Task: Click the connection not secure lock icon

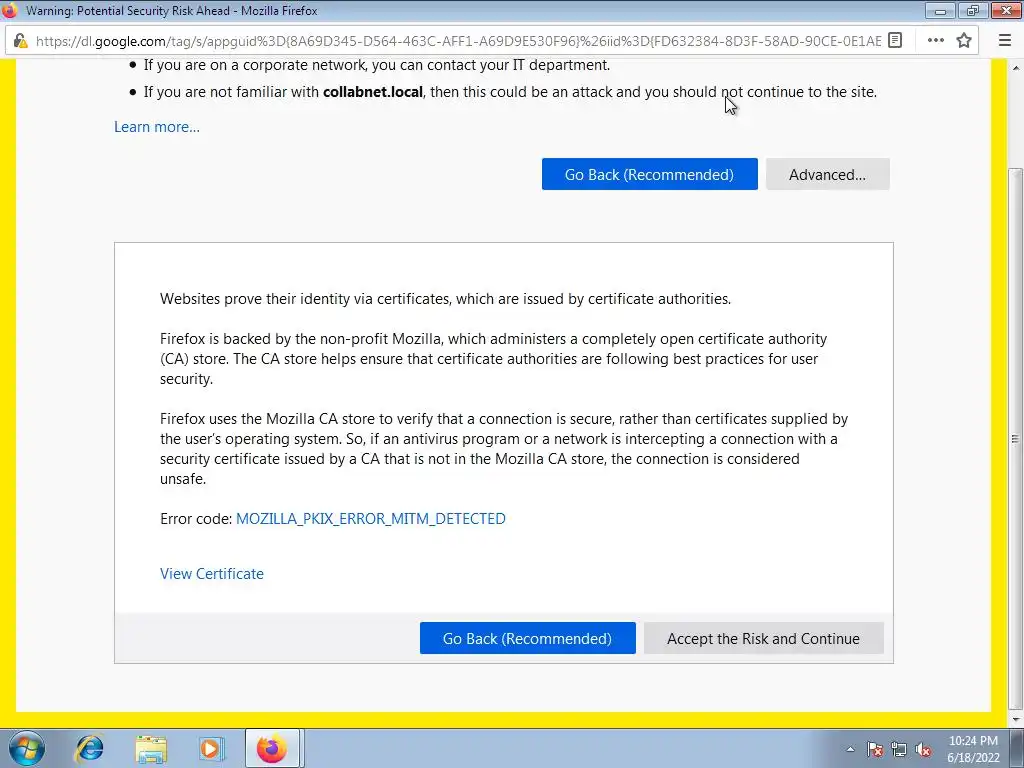Action: point(20,41)
